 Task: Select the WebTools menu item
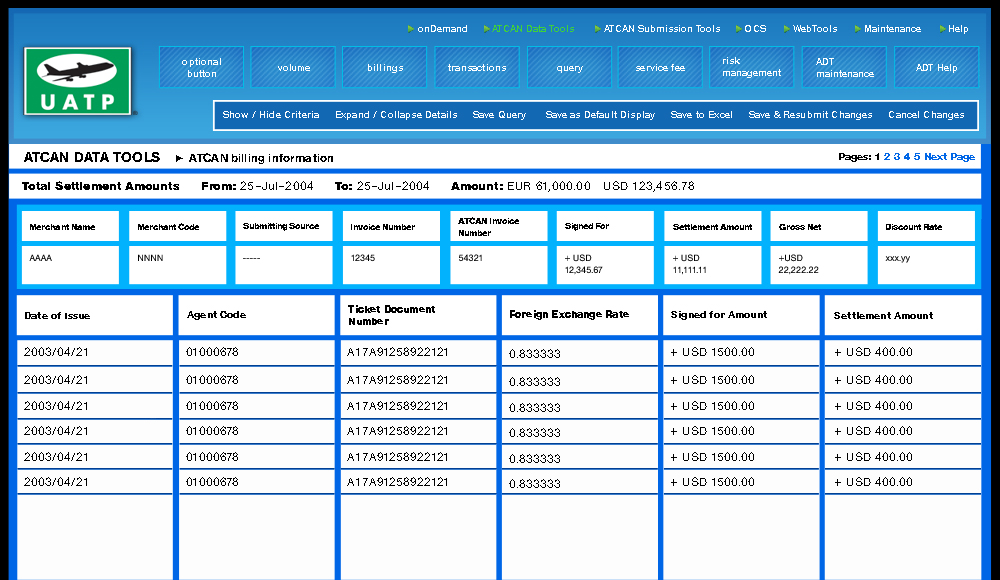click(814, 29)
